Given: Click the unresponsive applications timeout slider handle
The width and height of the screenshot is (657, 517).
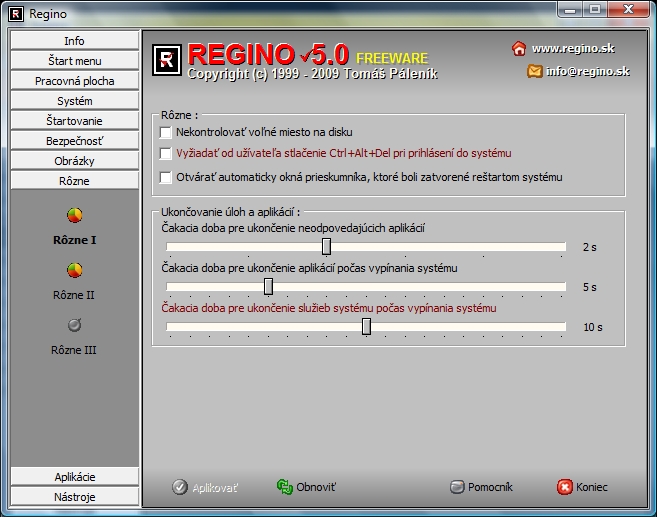Looking at the screenshot, I should pos(326,246).
